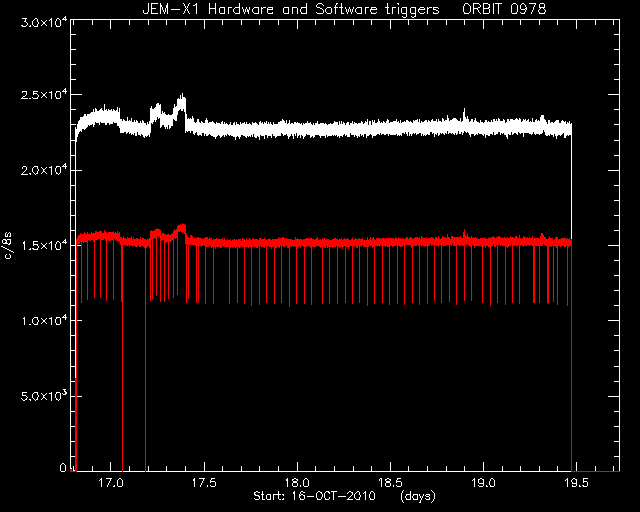Click the 1.5×10⁴ y-axis label
The width and height of the screenshot is (640, 512).
pos(44,245)
